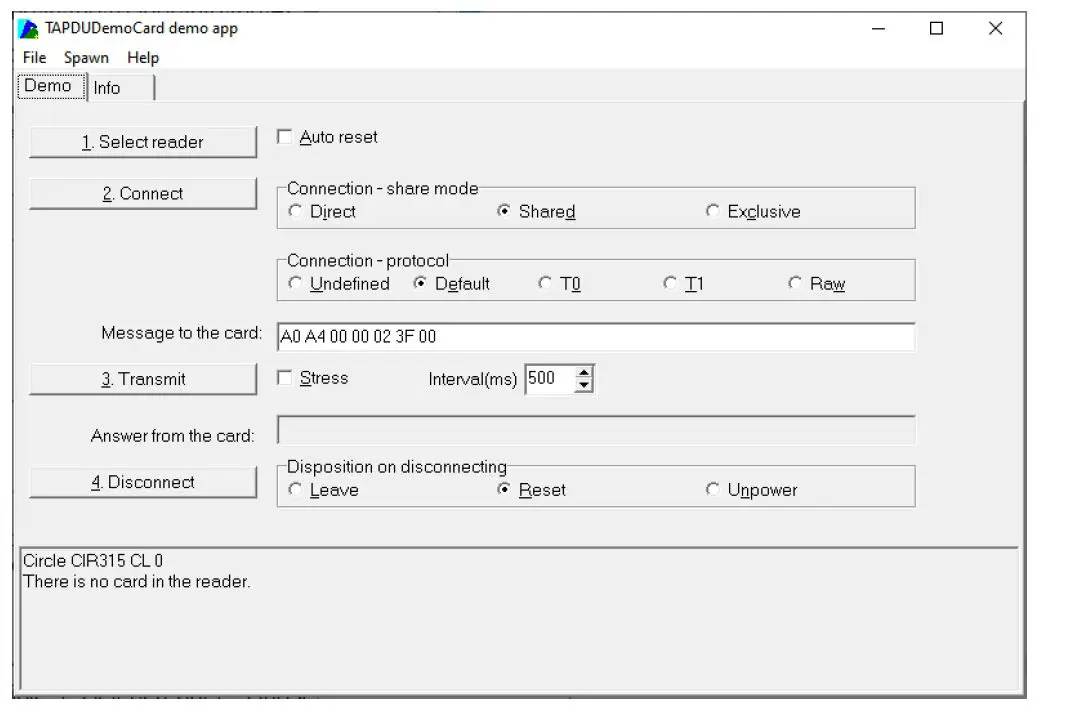This screenshot has height=712, width=1071.
Task: Click the Message to the card field
Action: pos(595,337)
